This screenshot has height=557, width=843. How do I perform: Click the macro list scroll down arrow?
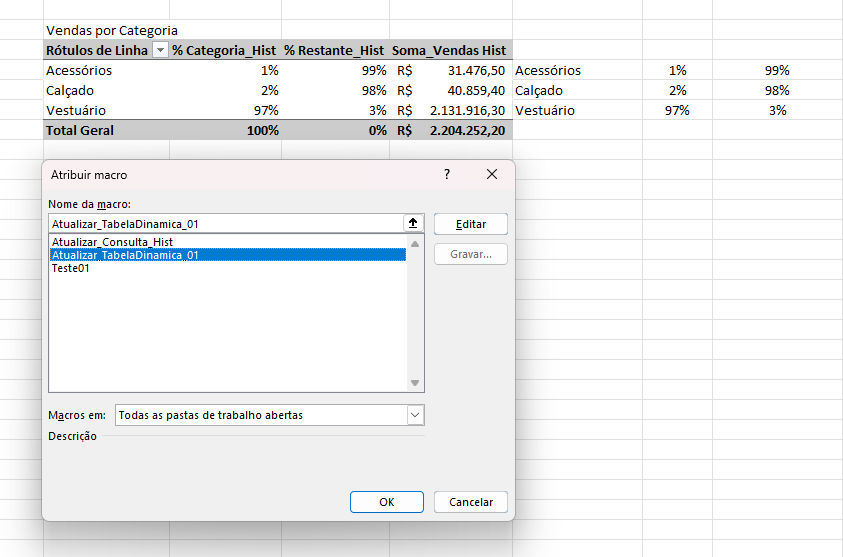[x=415, y=383]
